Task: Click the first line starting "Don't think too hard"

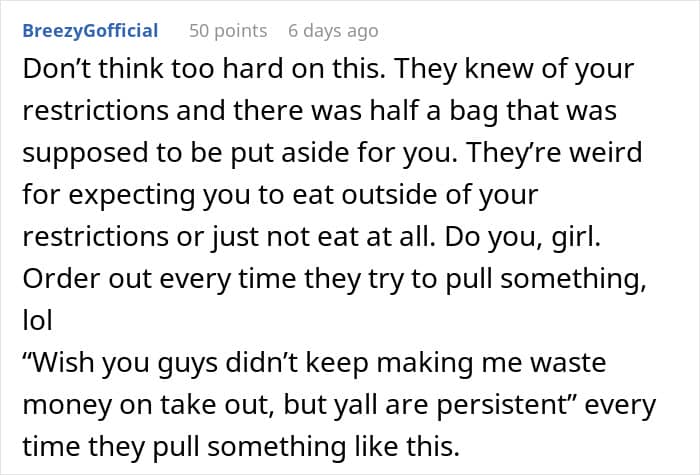Action: (328, 69)
